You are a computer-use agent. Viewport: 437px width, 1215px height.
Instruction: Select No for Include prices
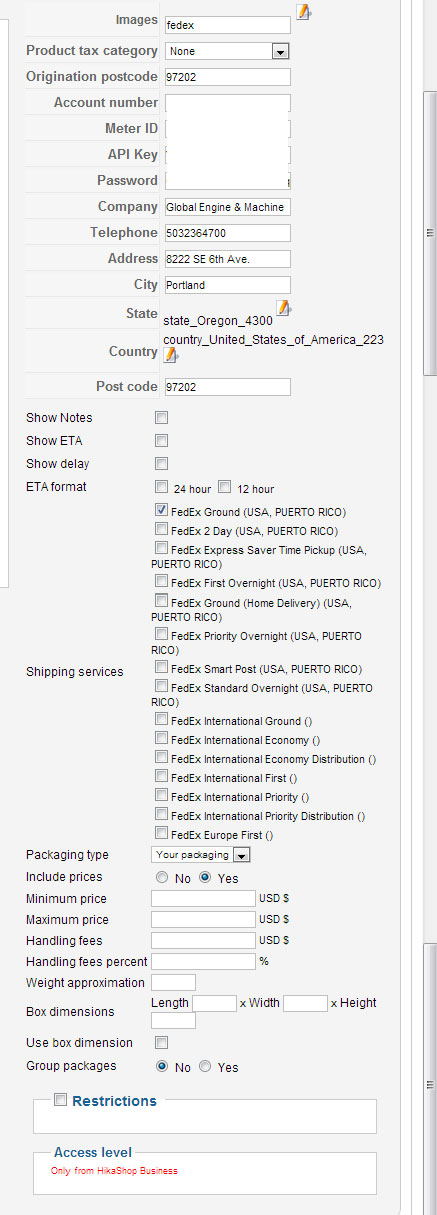coord(161,877)
